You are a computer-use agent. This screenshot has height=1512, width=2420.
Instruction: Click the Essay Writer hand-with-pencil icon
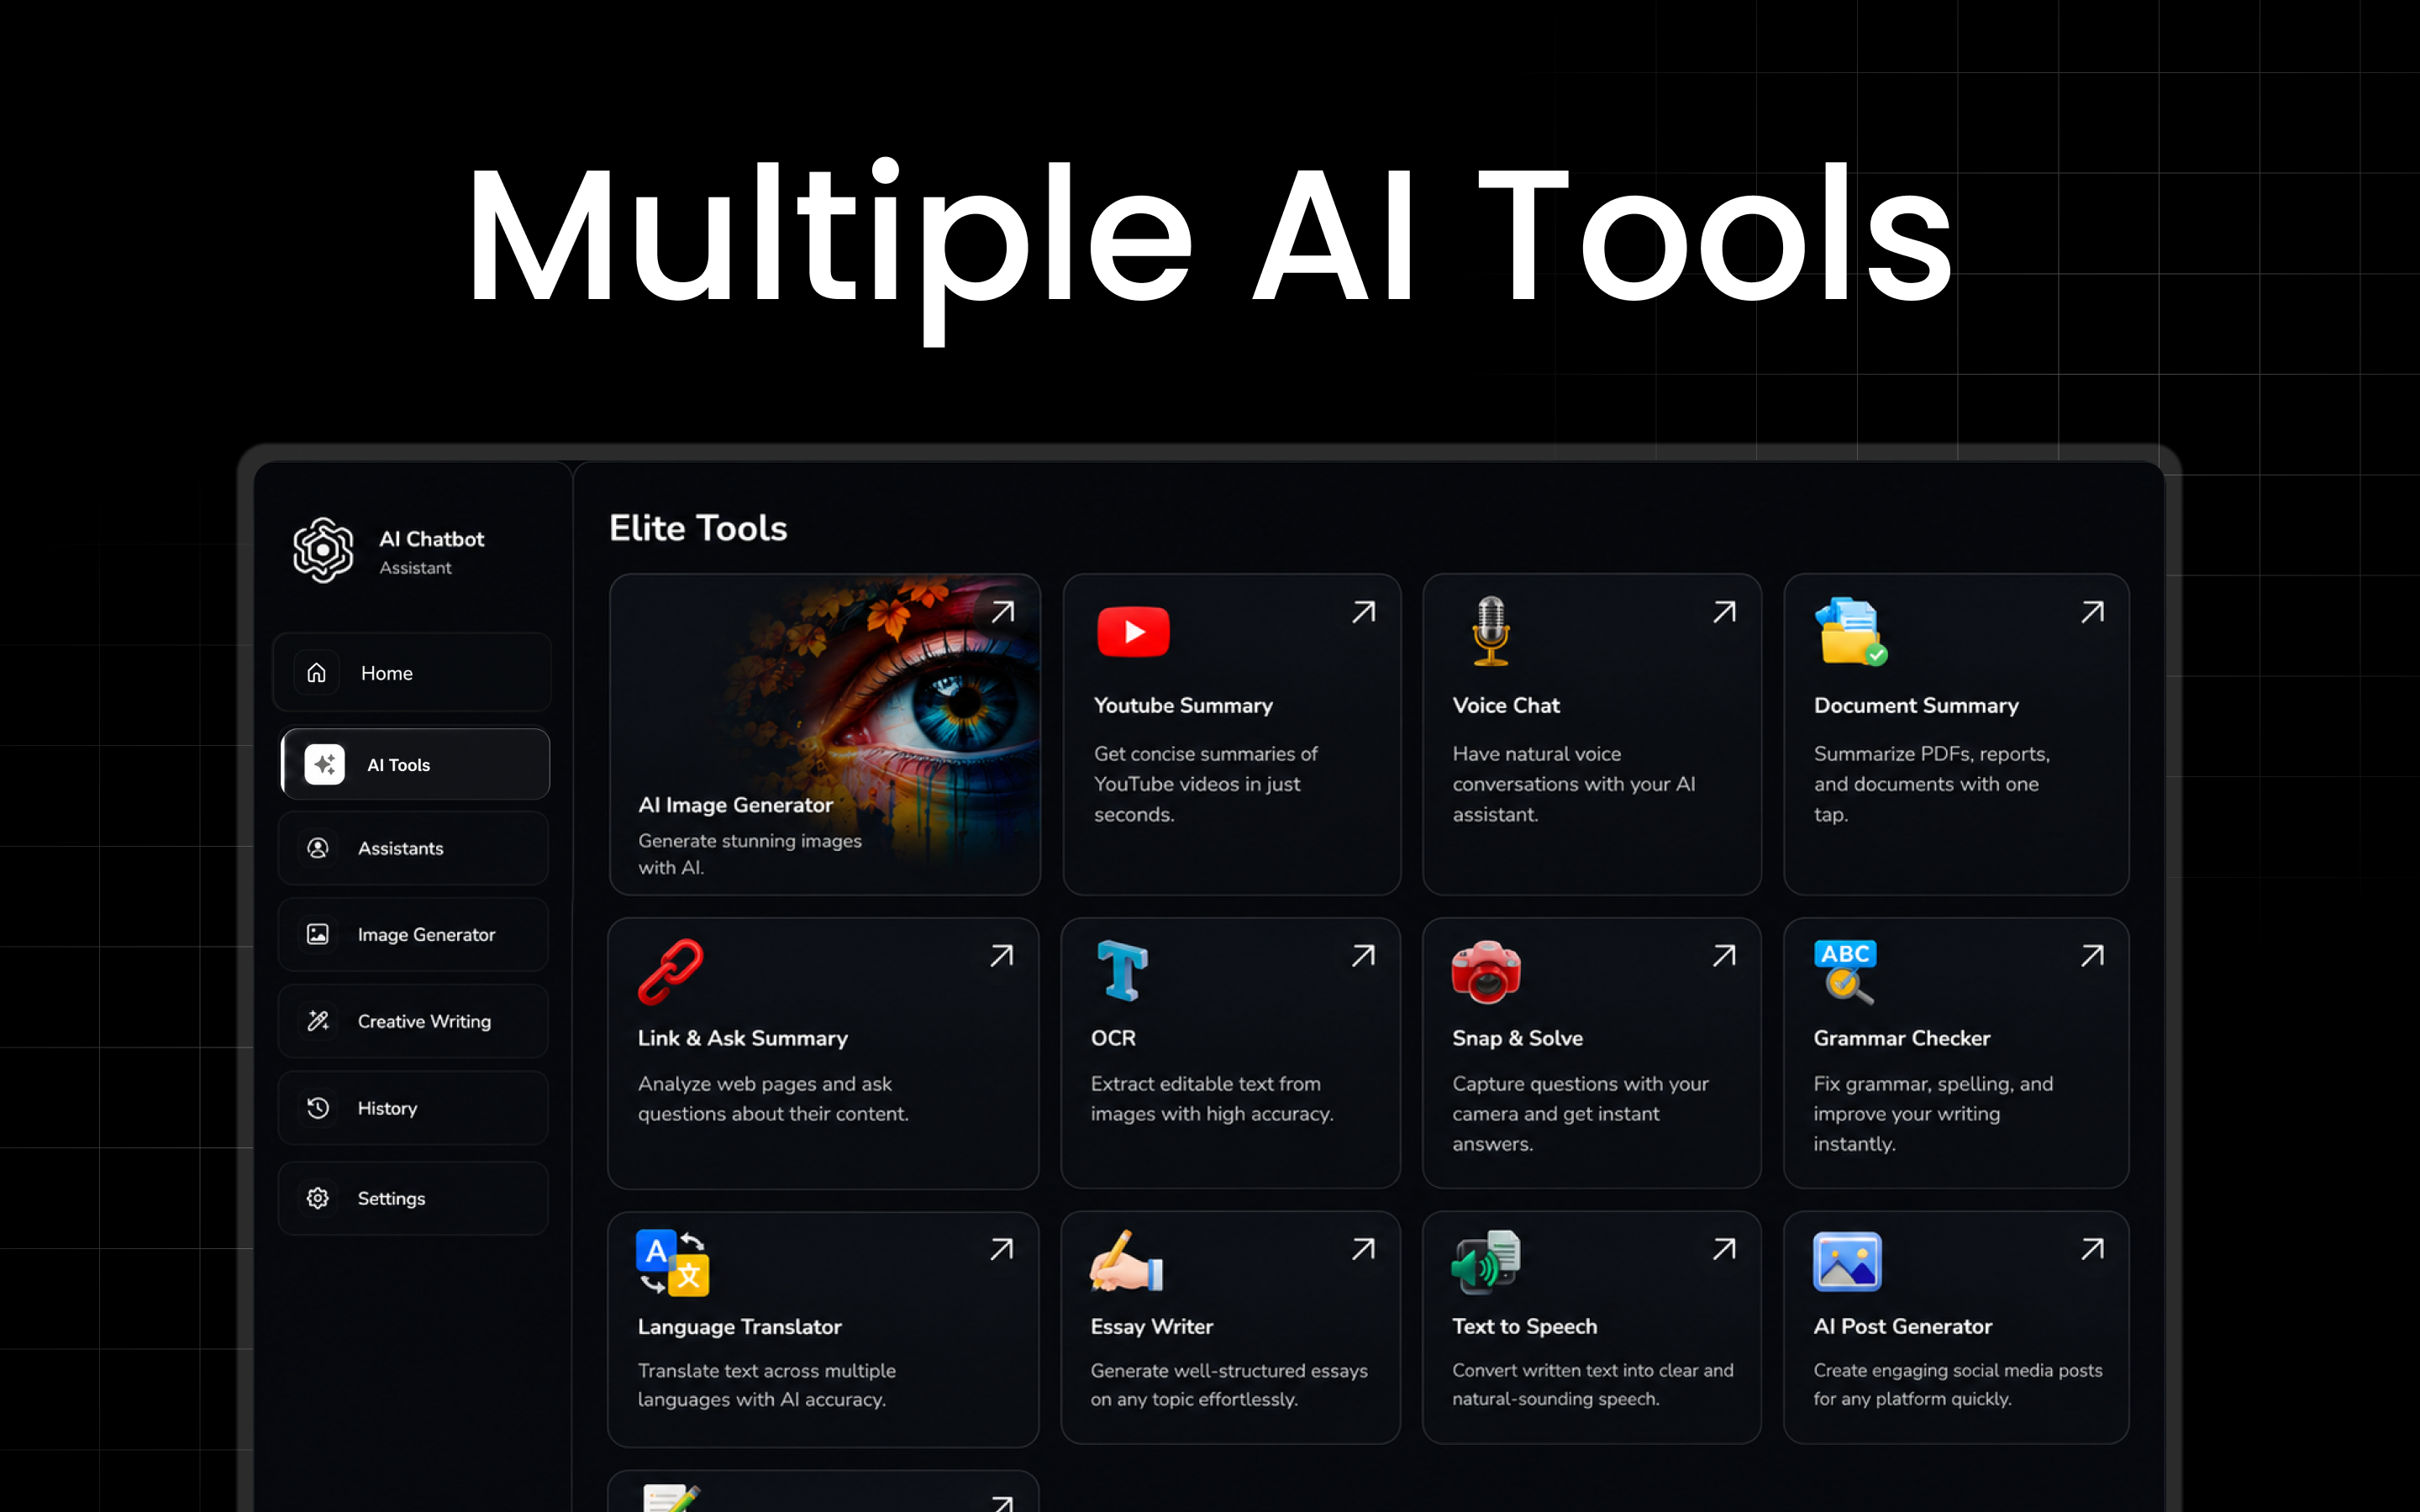1126,1261
